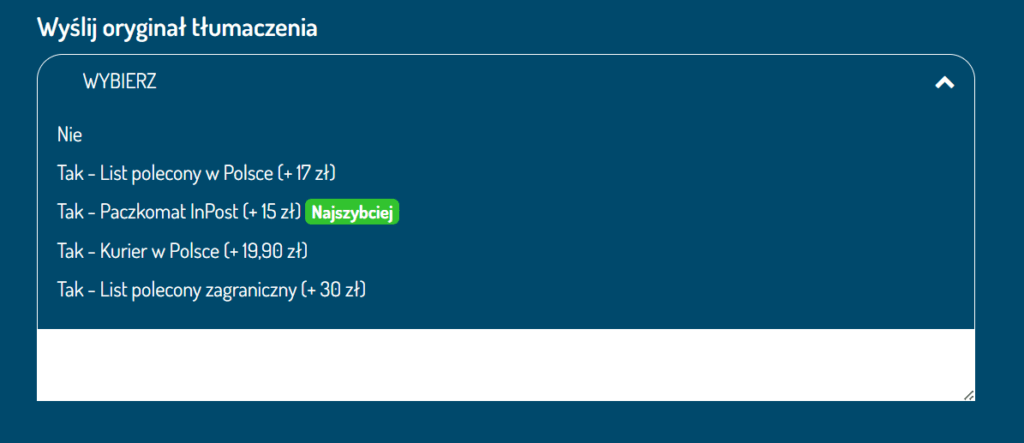Click the word "Kurier" in the list
This screenshot has width=1024, height=443.
(123, 251)
